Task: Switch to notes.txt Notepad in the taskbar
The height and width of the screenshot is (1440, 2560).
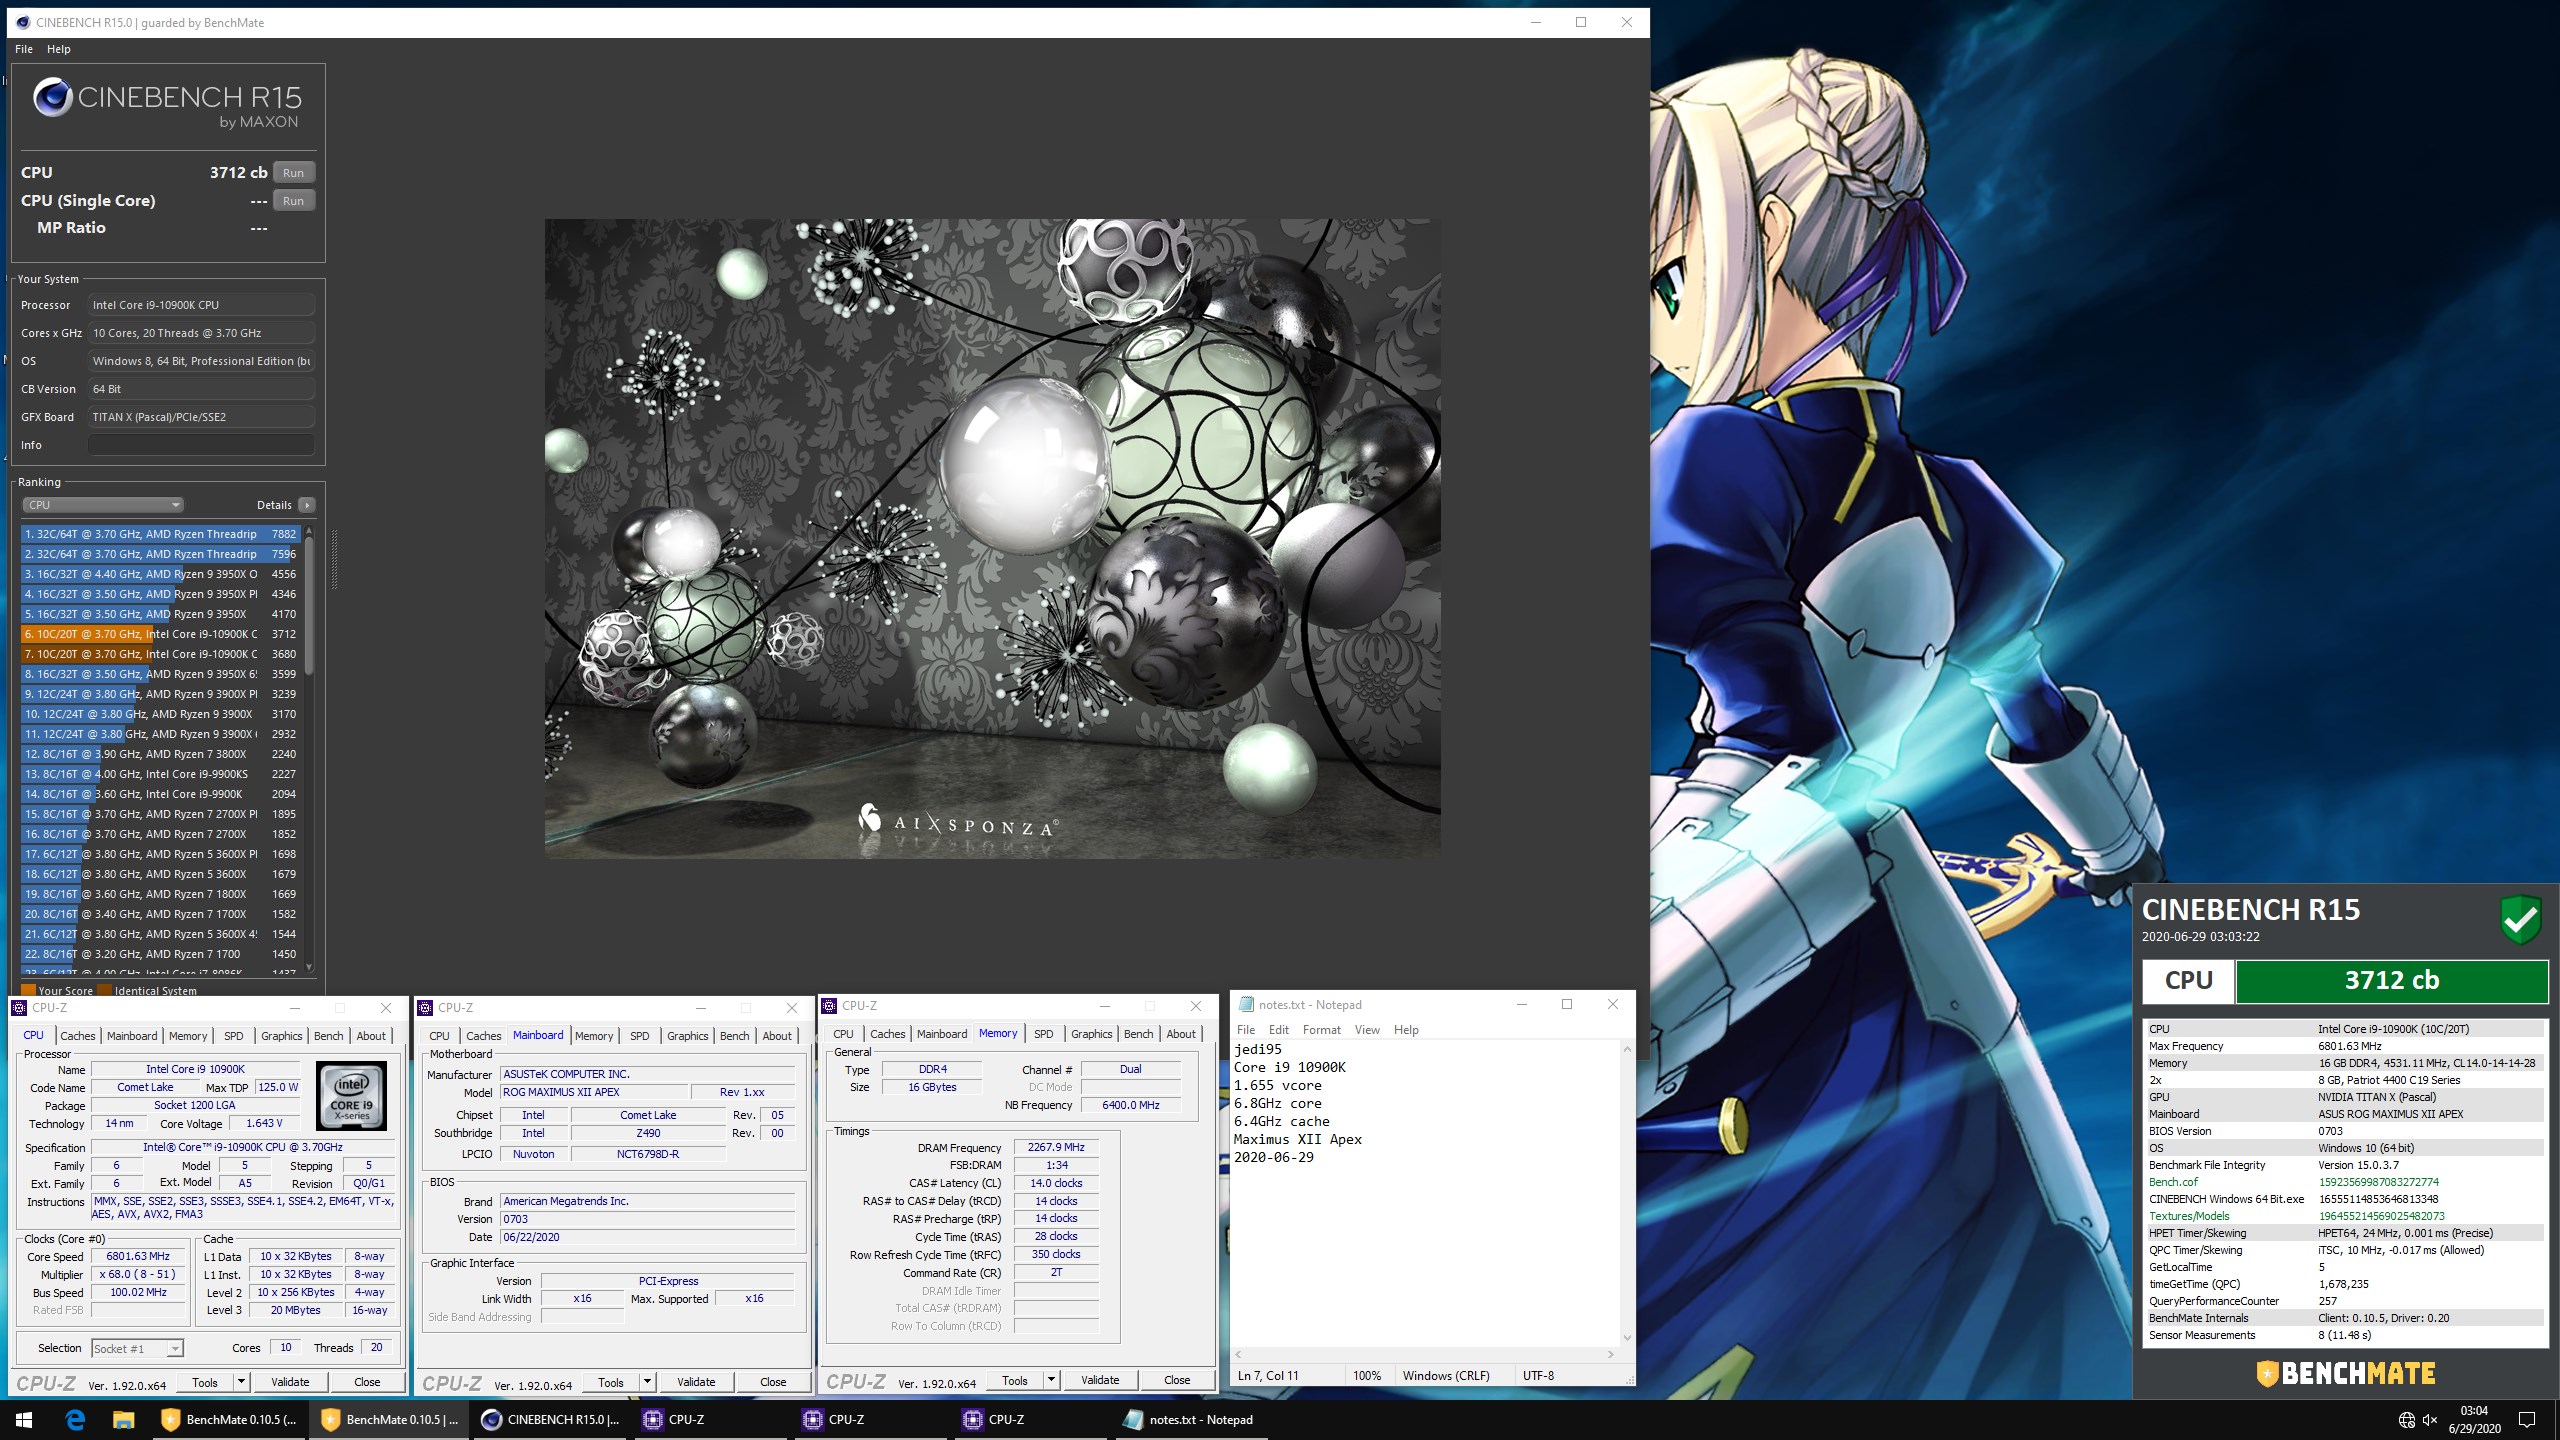Action: point(1190,1419)
